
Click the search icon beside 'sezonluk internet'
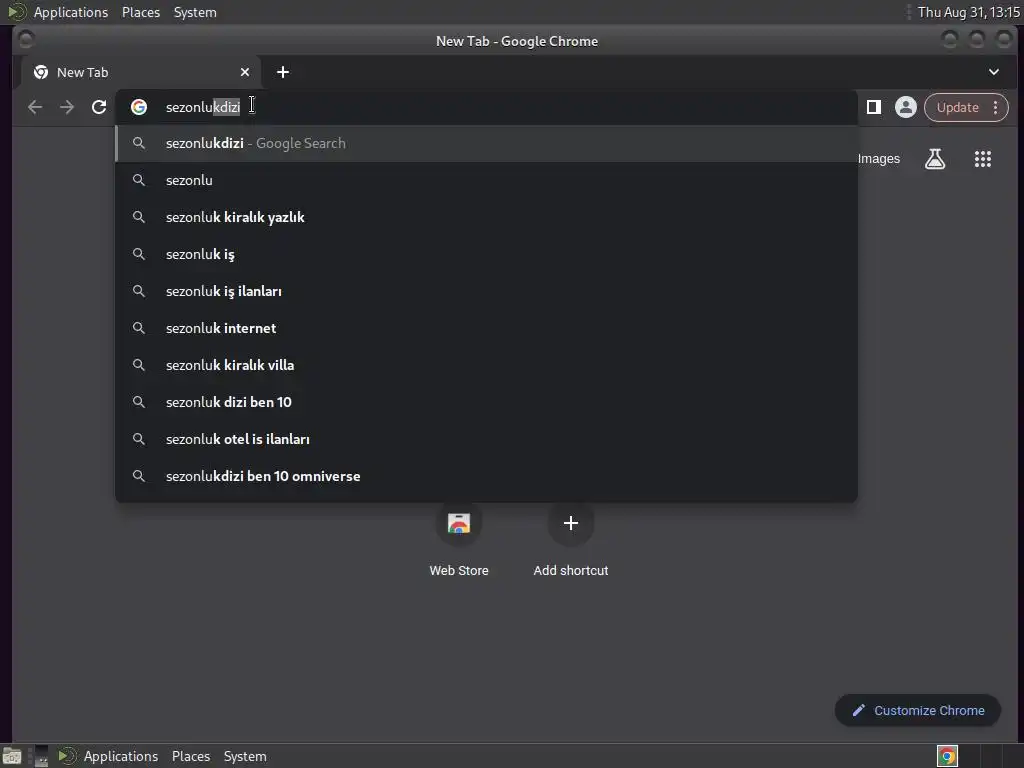(138, 328)
